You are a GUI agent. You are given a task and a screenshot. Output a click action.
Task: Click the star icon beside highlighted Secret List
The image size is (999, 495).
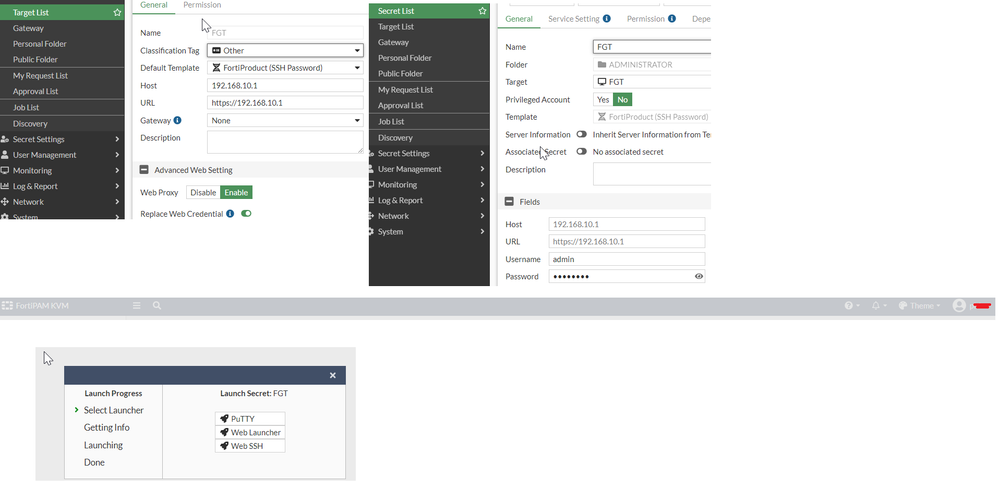coord(482,11)
